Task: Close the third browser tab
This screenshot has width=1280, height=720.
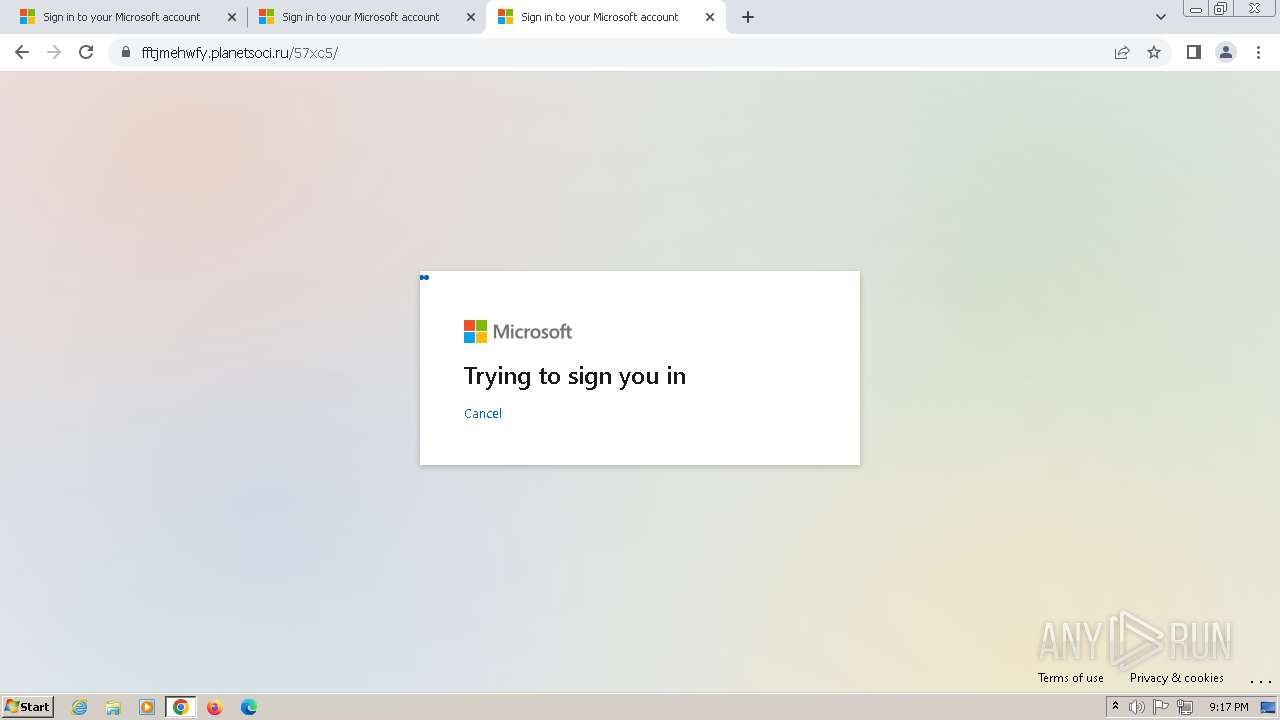Action: (710, 17)
